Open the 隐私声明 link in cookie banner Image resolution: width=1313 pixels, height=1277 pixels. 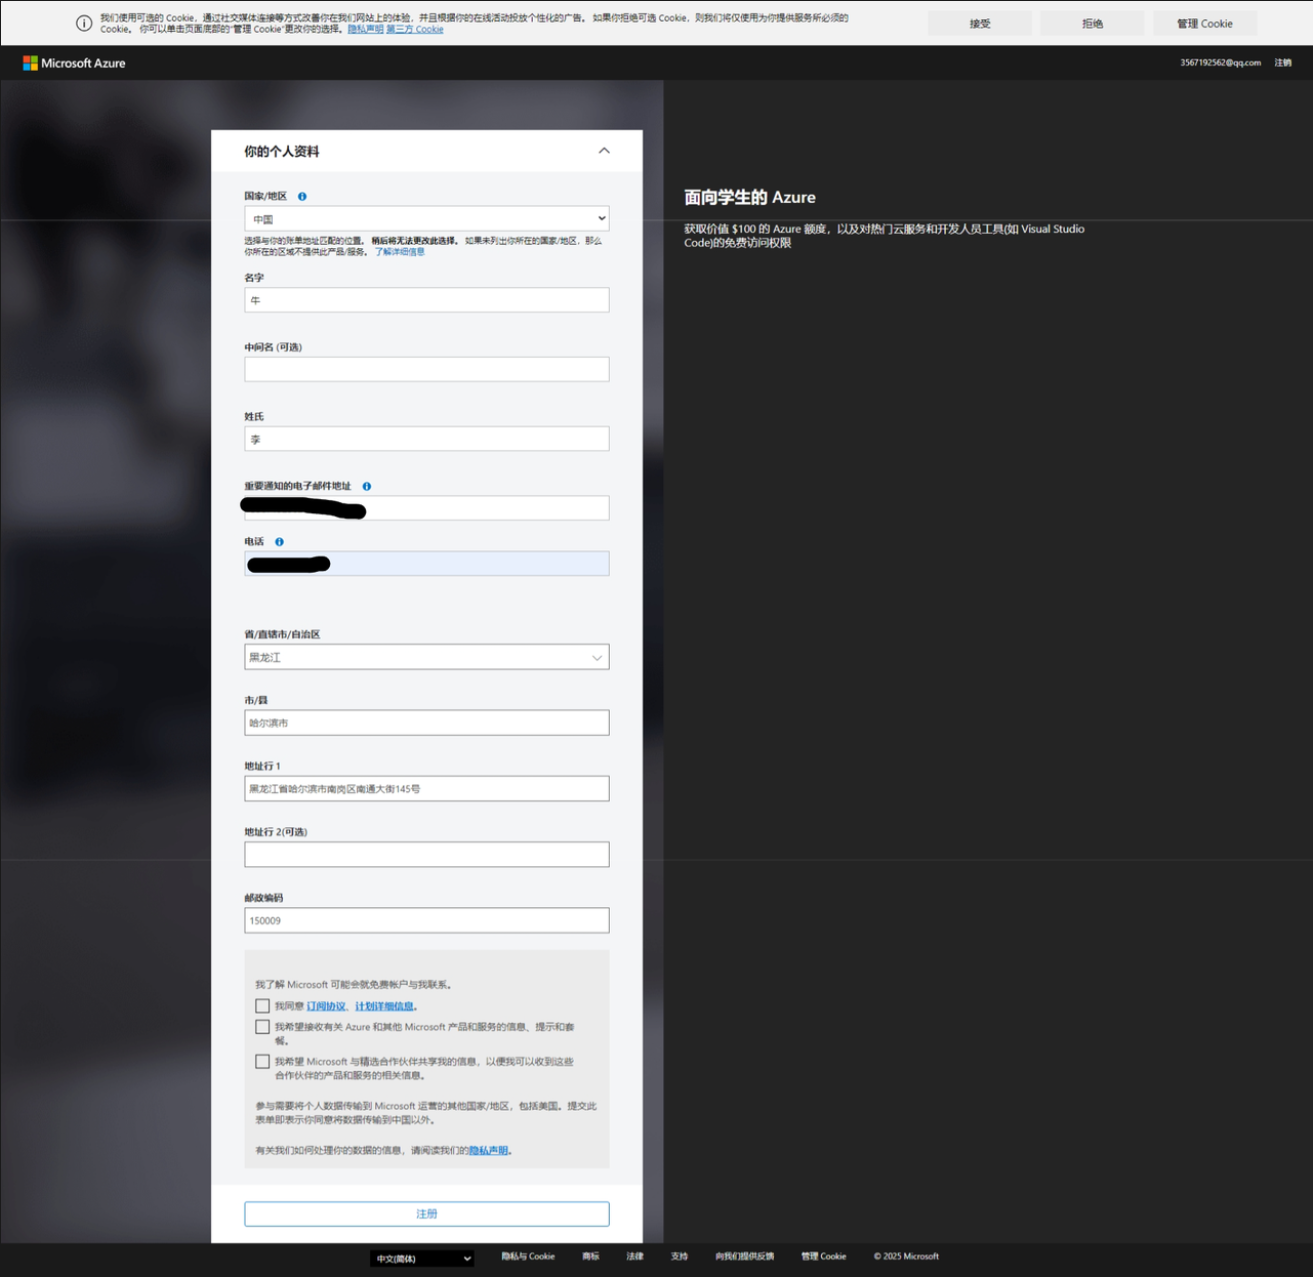[x=365, y=29]
